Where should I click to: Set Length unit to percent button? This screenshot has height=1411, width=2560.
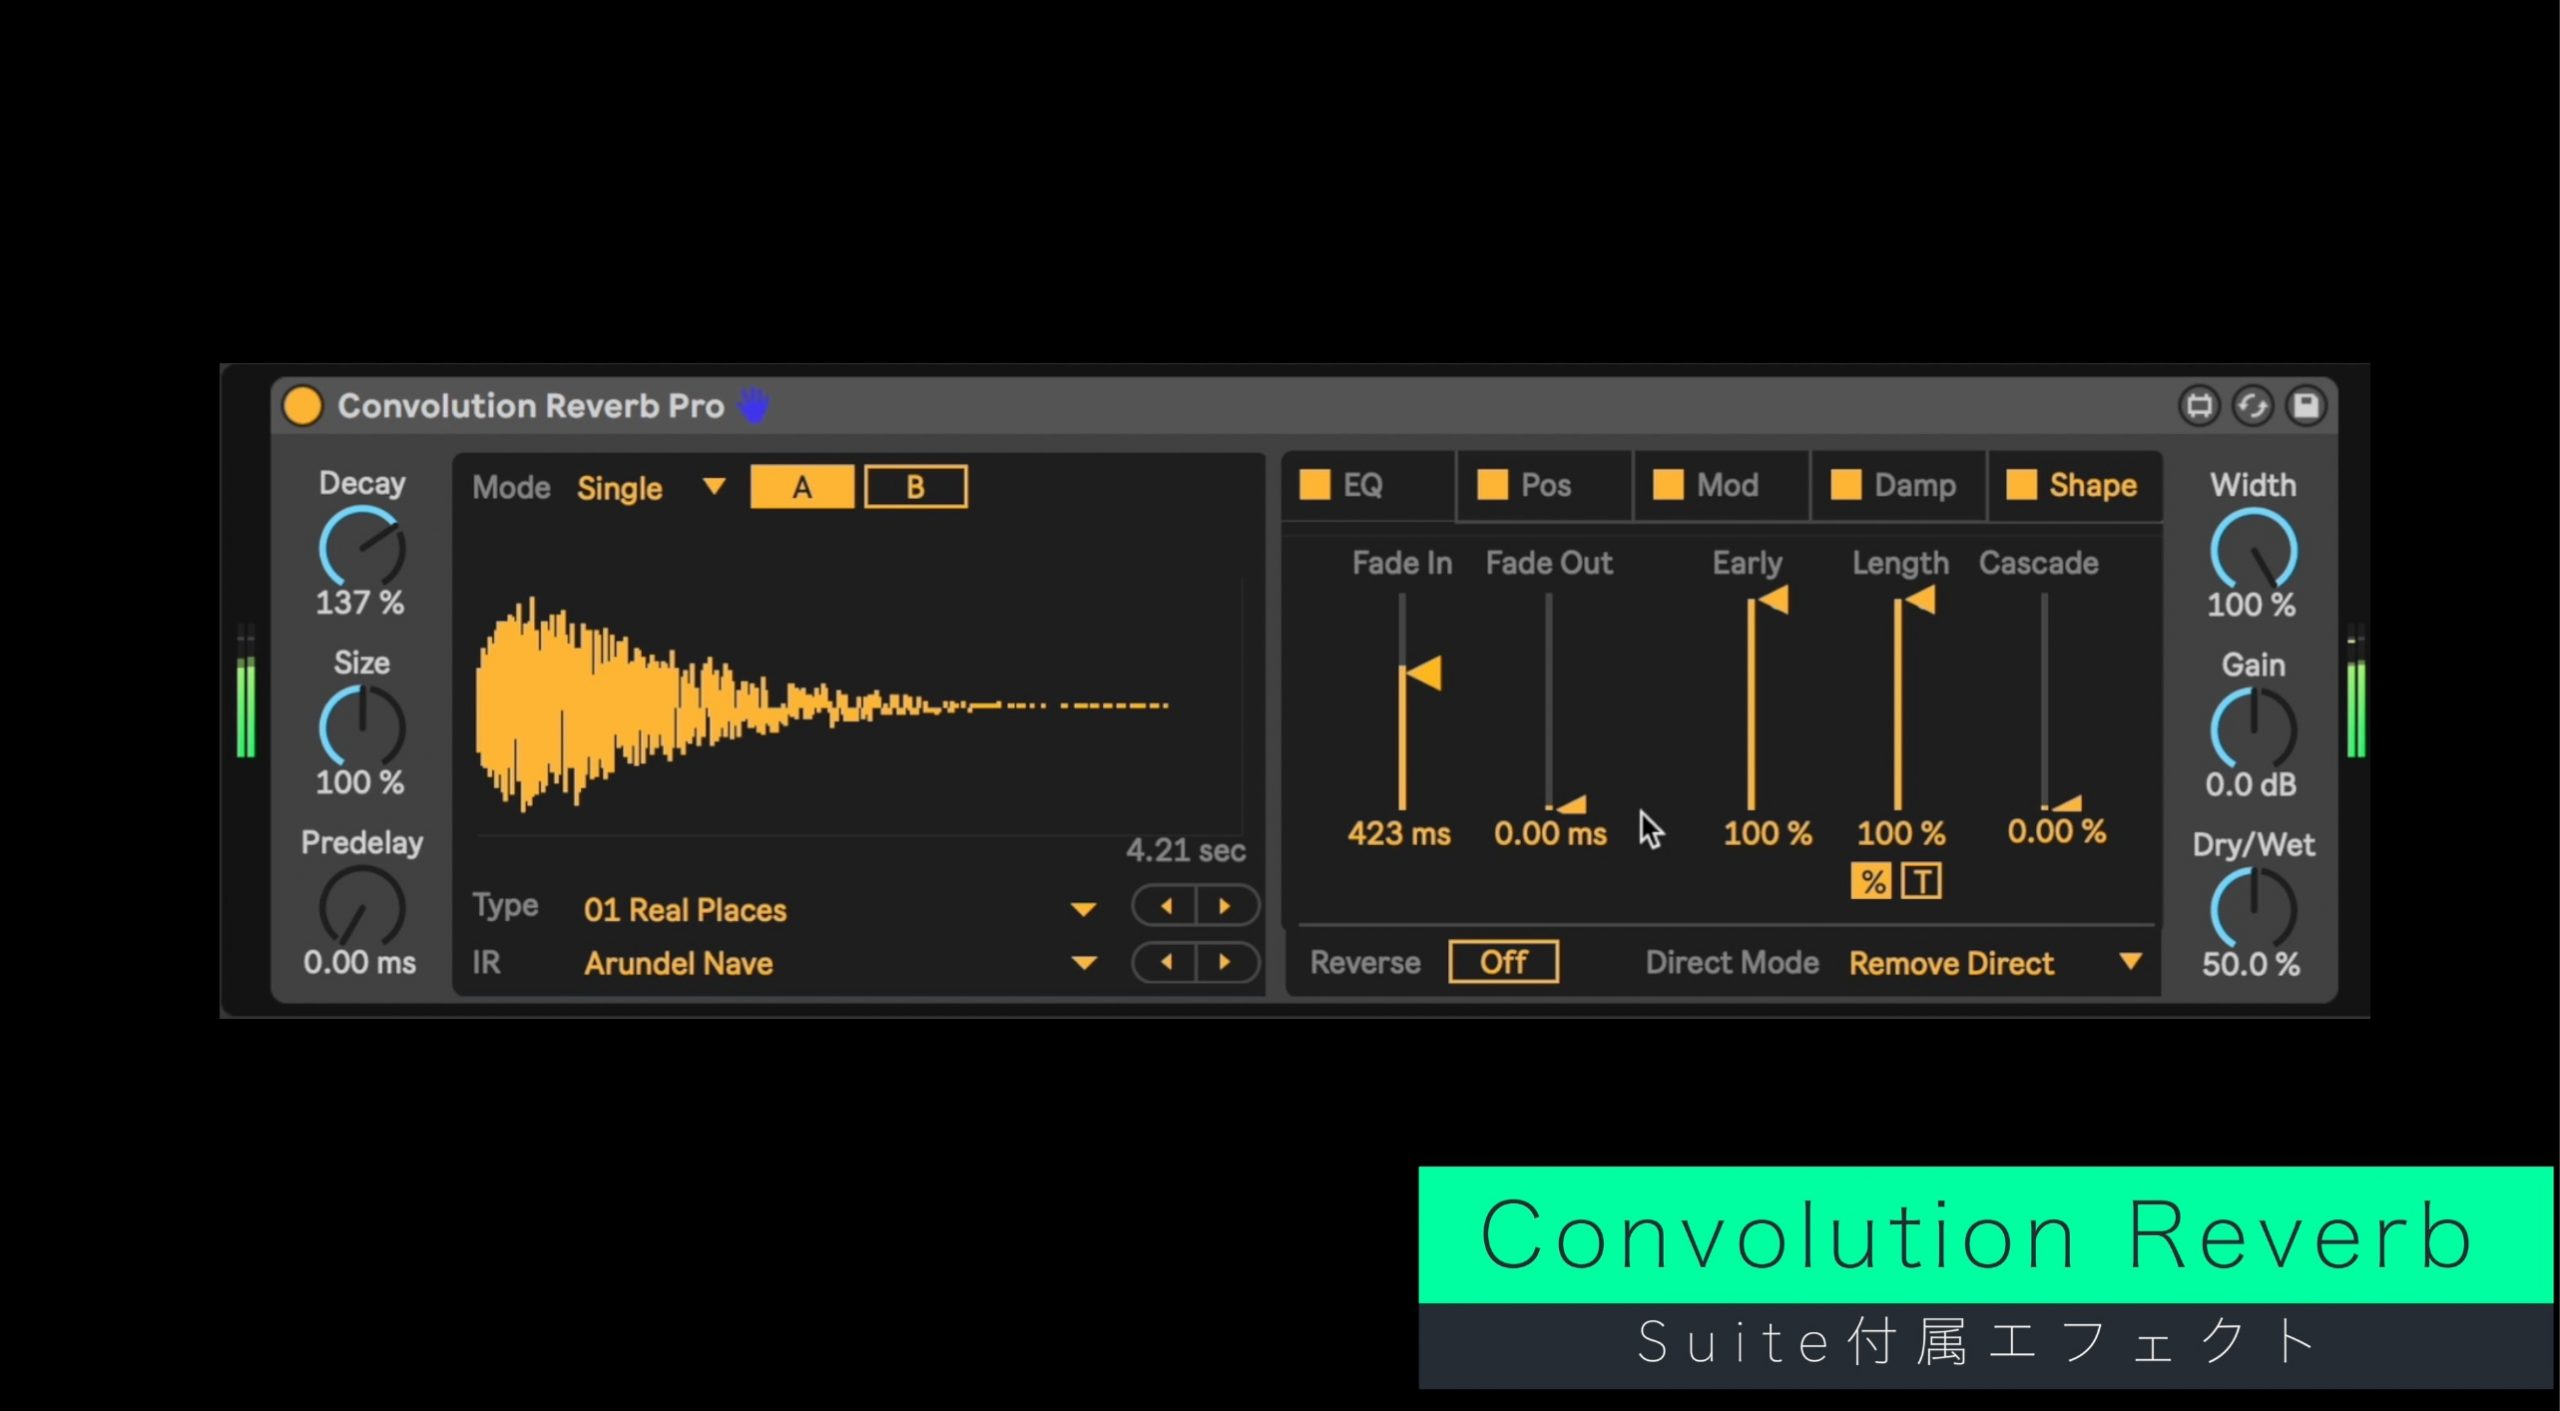pos(1872,882)
